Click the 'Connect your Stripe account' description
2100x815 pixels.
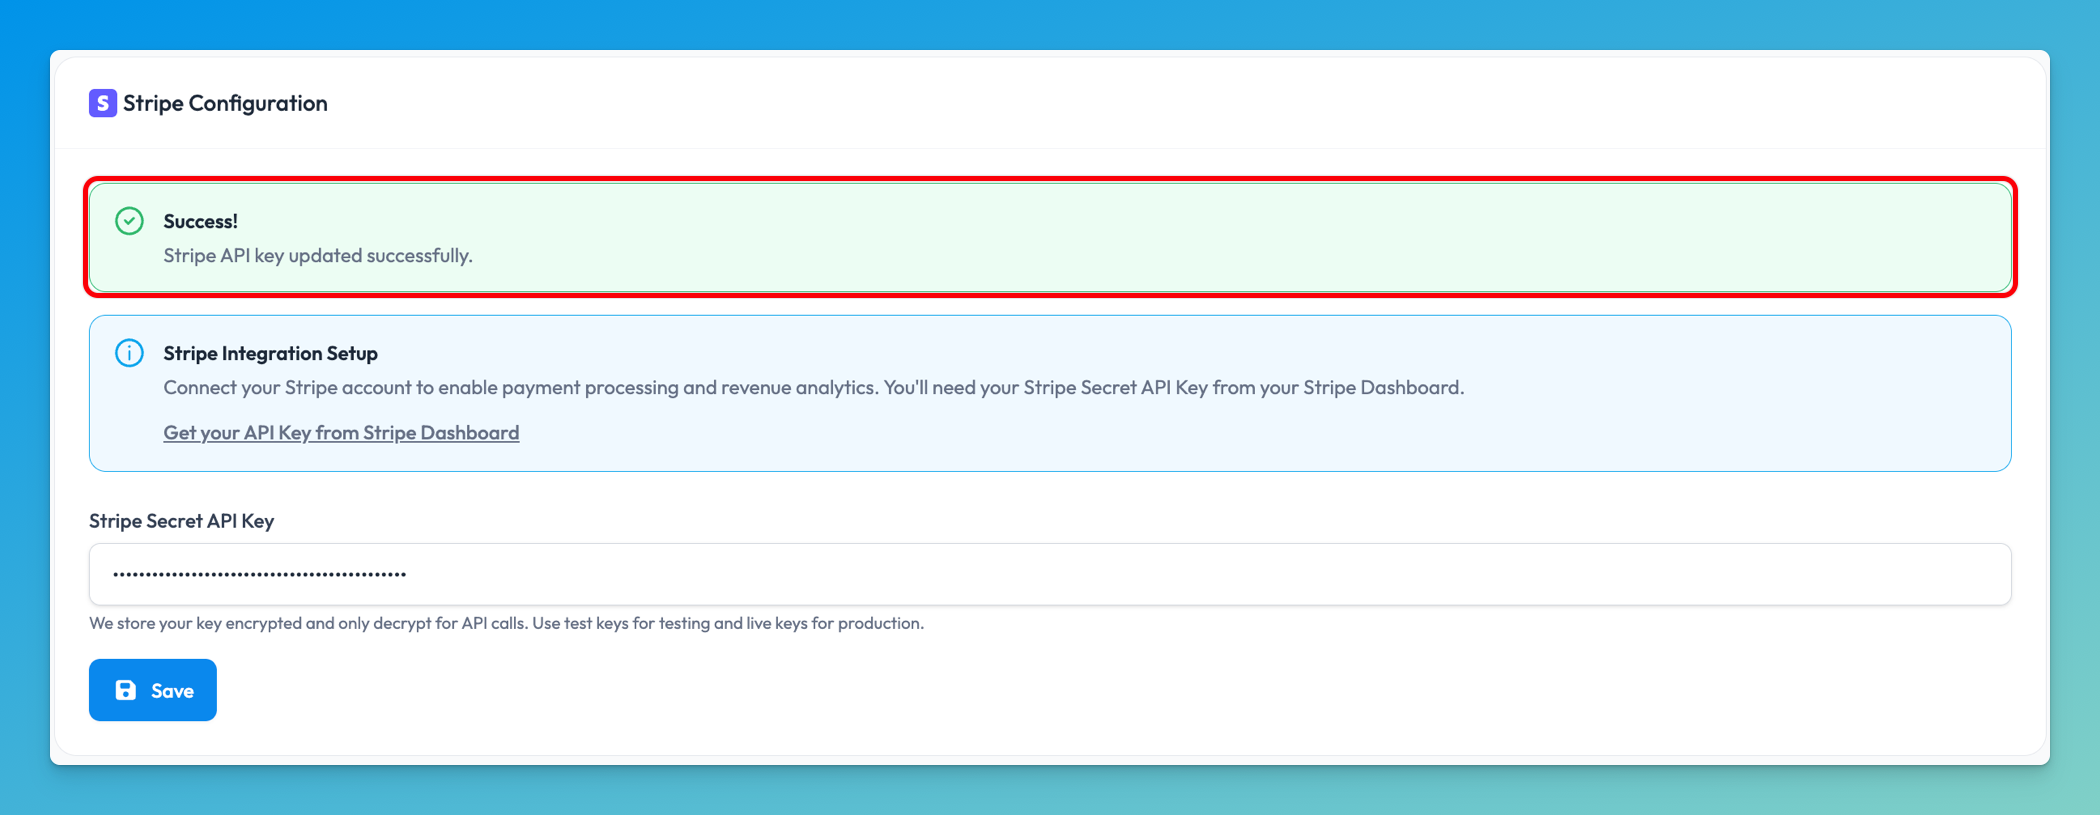click(813, 388)
